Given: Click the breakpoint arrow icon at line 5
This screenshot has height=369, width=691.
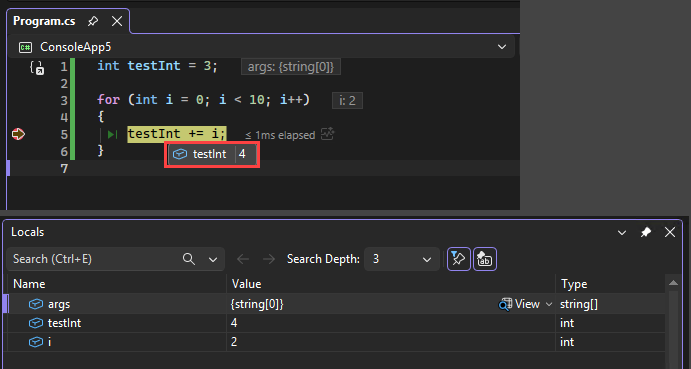Looking at the screenshot, I should (18, 134).
